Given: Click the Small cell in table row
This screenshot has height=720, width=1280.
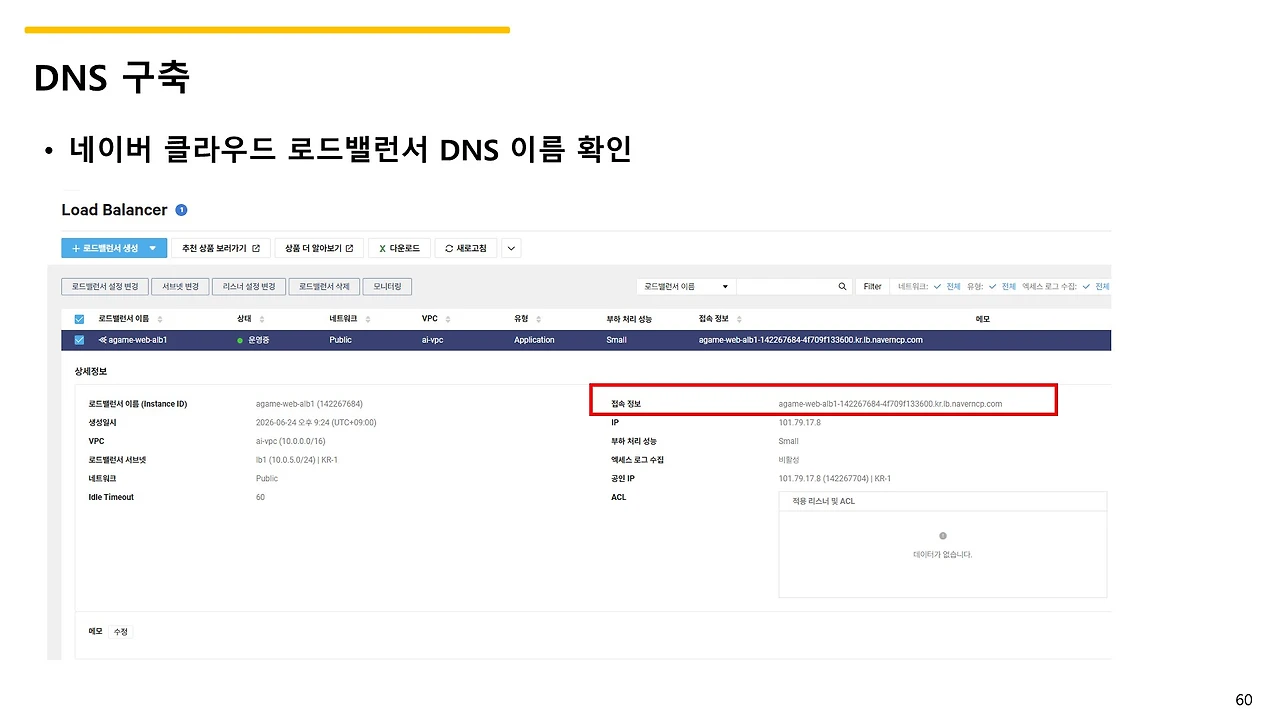Looking at the screenshot, I should tap(616, 340).
